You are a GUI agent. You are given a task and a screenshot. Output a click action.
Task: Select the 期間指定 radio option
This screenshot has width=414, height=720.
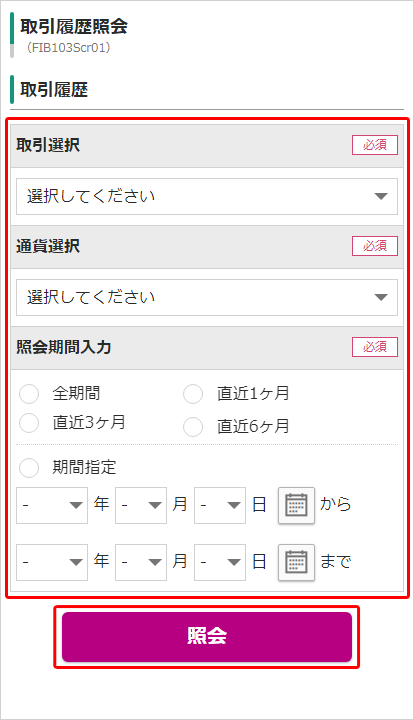coord(29,468)
